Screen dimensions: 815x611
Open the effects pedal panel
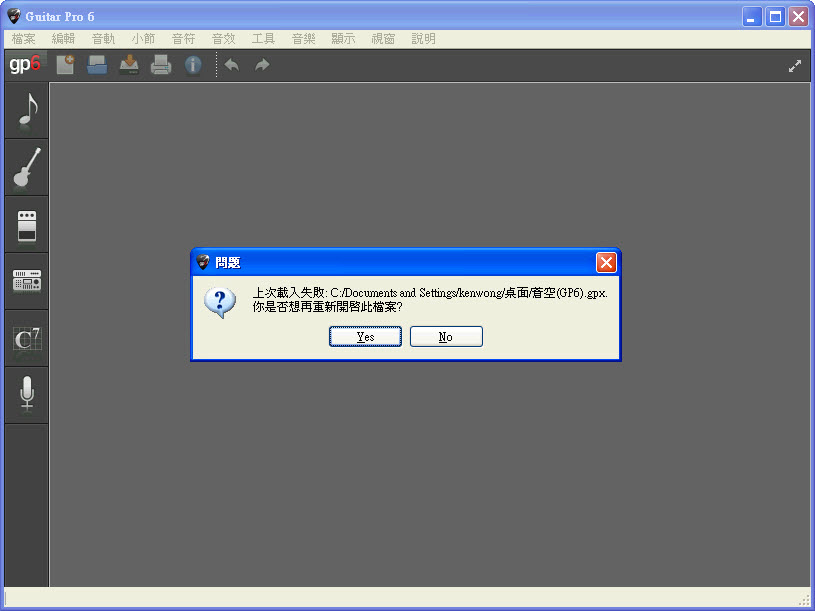[x=27, y=224]
